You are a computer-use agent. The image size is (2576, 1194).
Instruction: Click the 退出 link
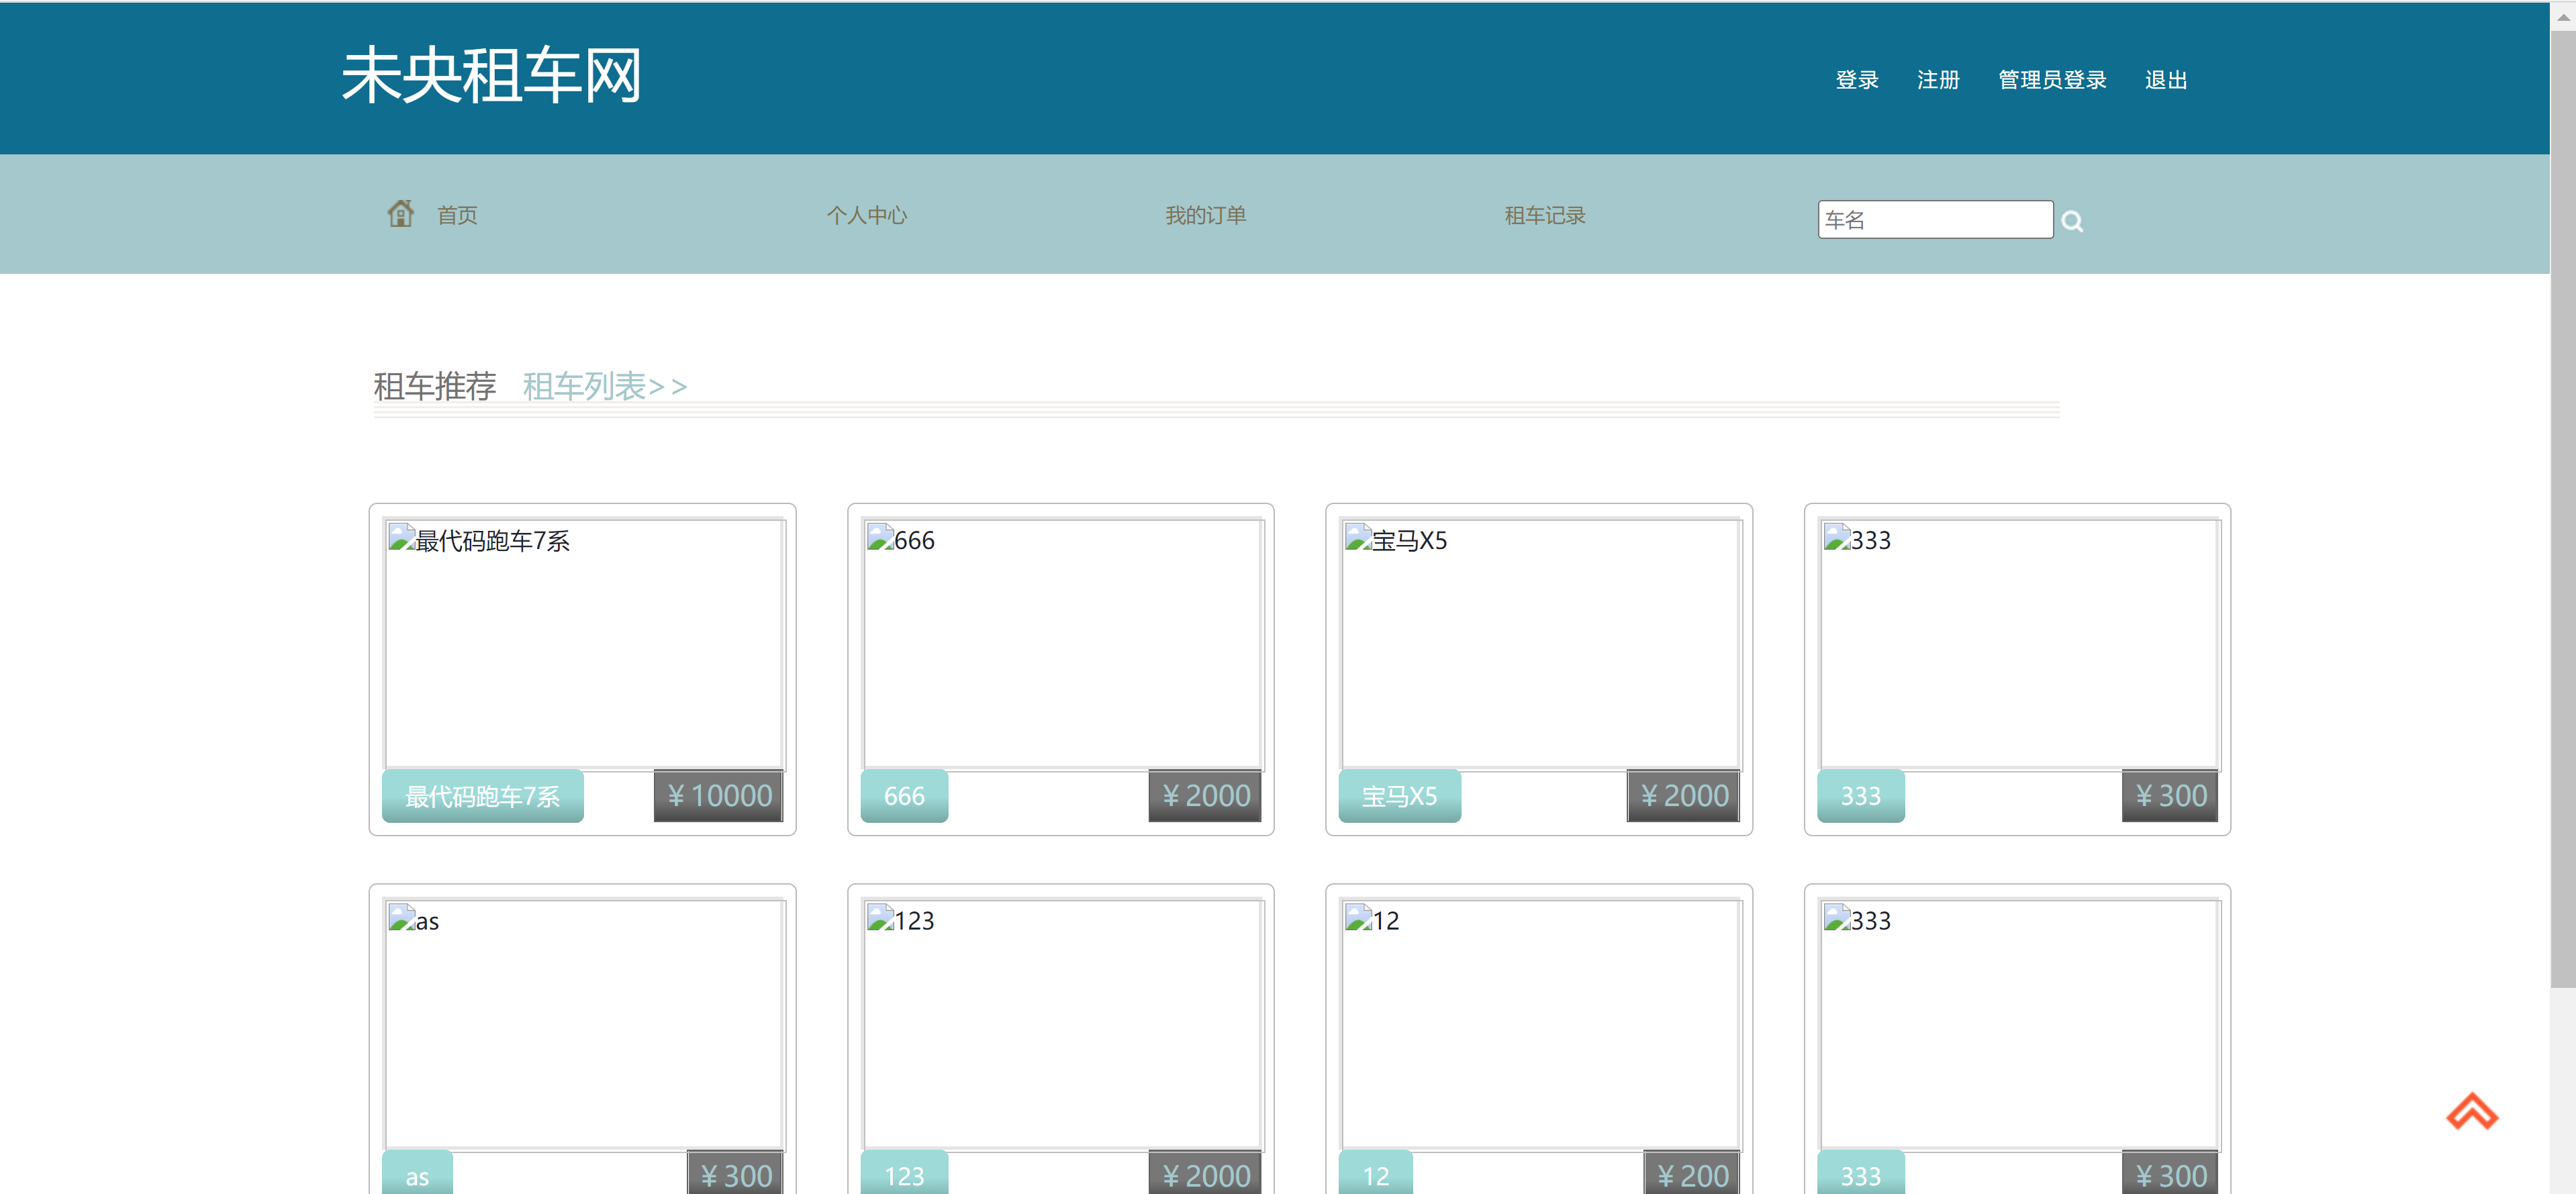[2165, 79]
